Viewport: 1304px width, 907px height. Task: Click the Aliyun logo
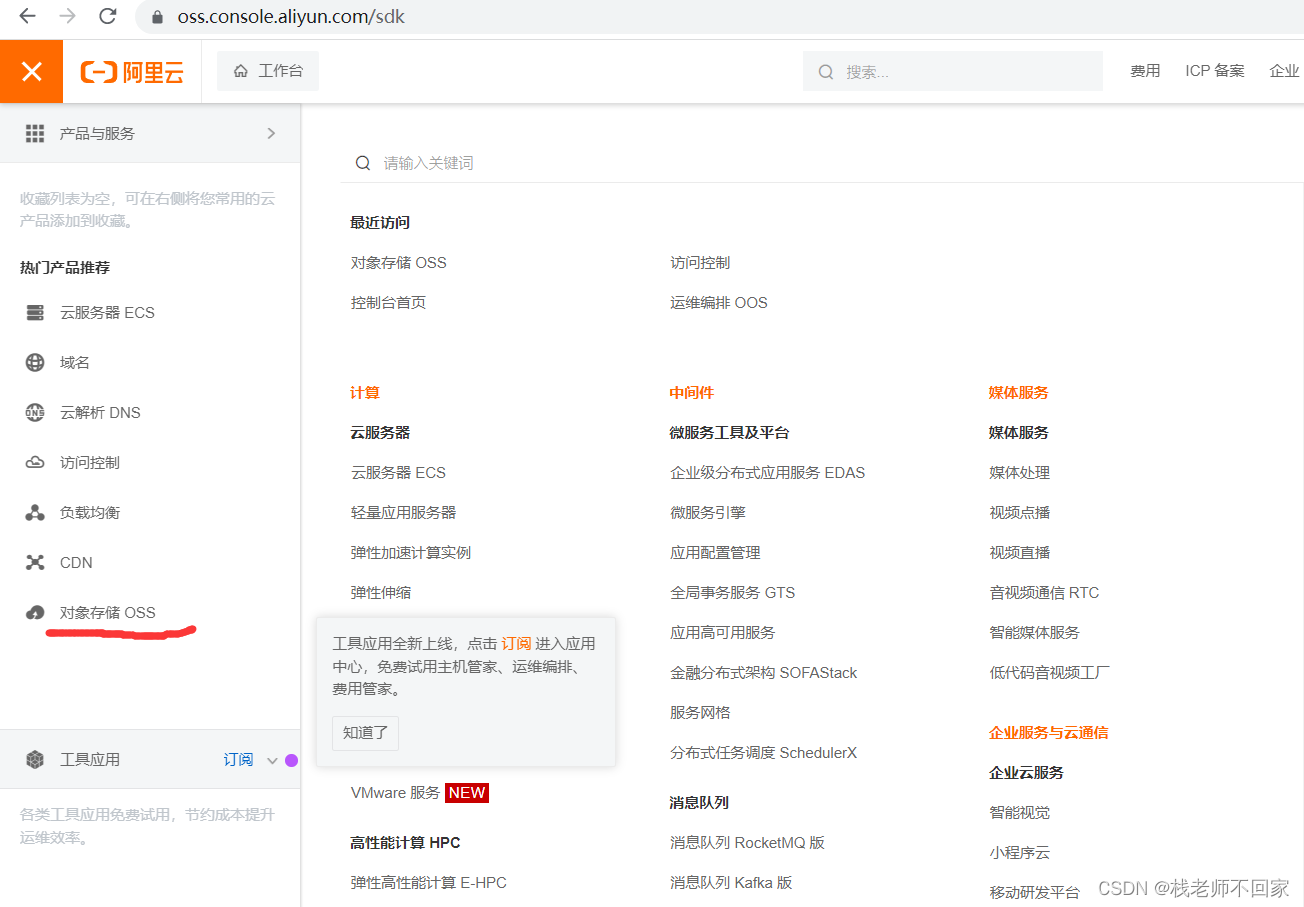click(132, 72)
